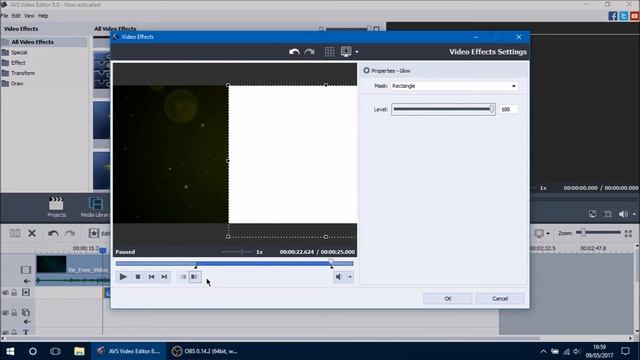Click the split icon on timeline toolbar
The image size is (640, 360).
[15, 233]
